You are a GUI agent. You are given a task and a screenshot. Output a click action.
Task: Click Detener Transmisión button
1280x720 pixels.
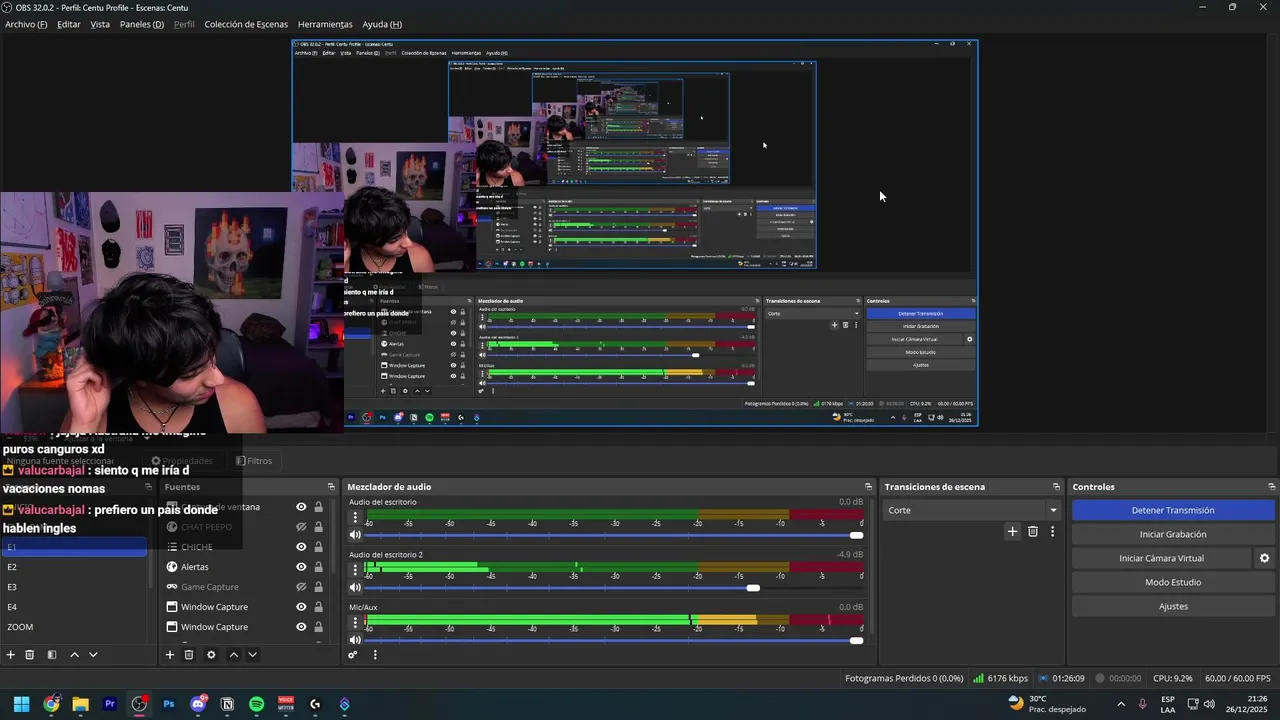point(1173,510)
